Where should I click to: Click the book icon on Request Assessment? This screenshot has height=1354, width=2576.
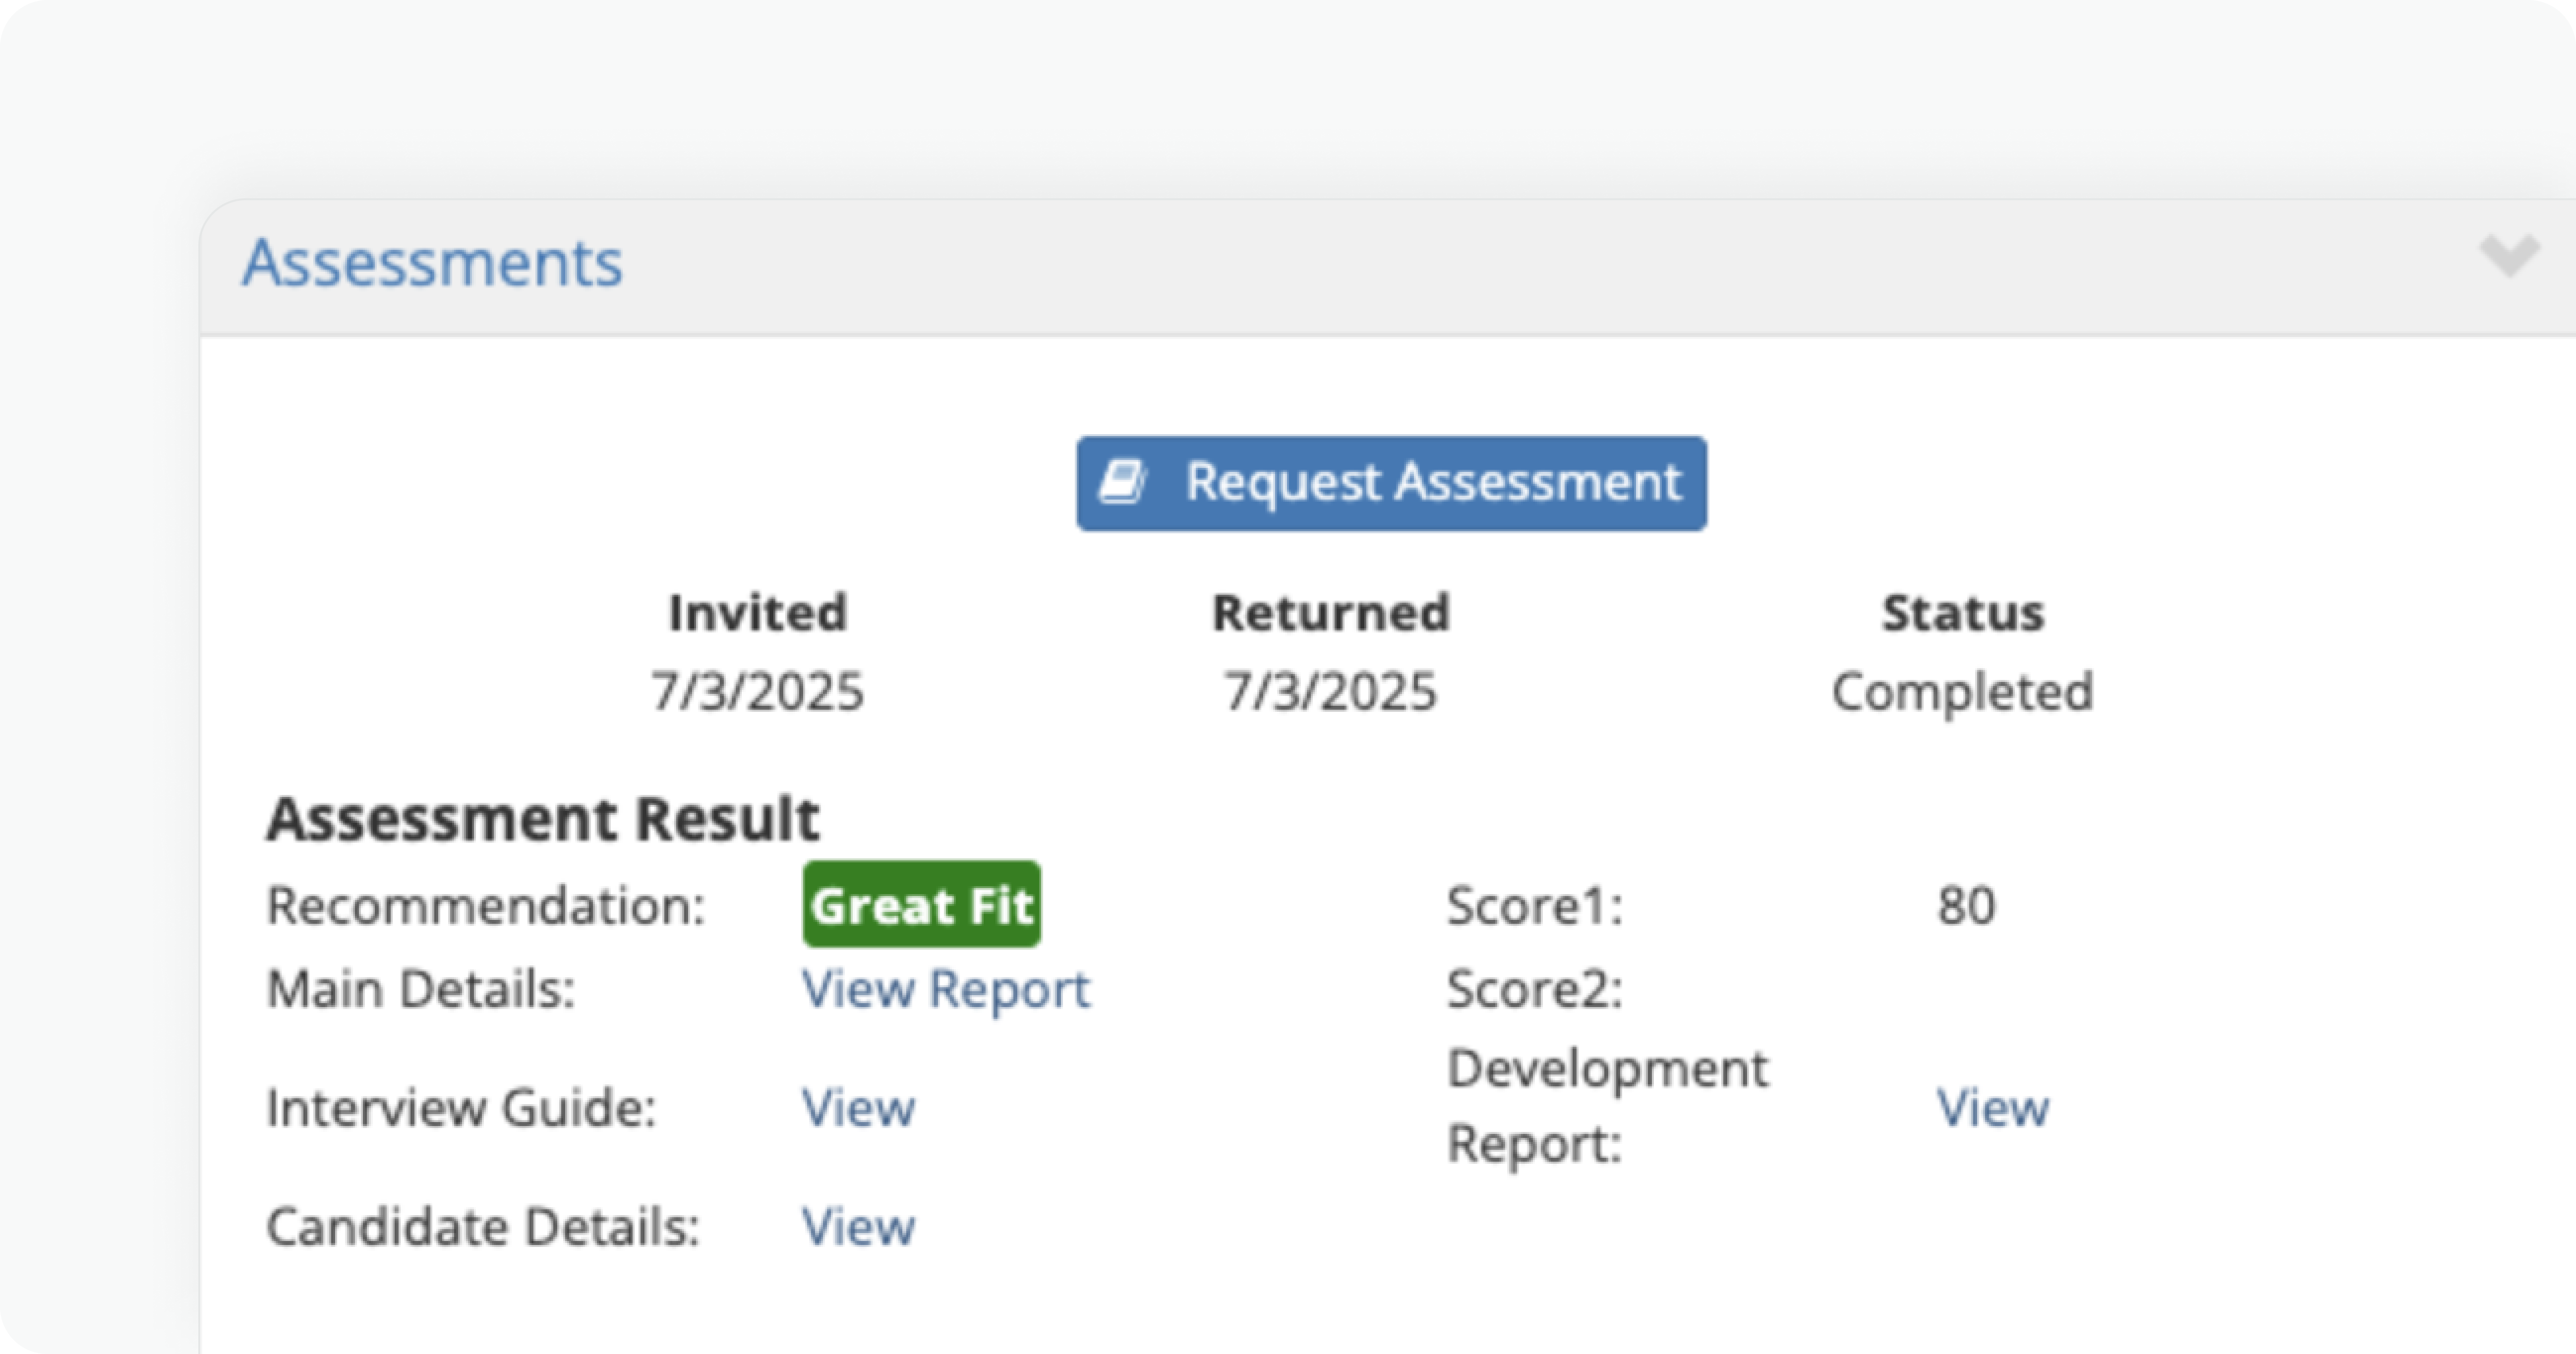pyautogui.click(x=1123, y=483)
